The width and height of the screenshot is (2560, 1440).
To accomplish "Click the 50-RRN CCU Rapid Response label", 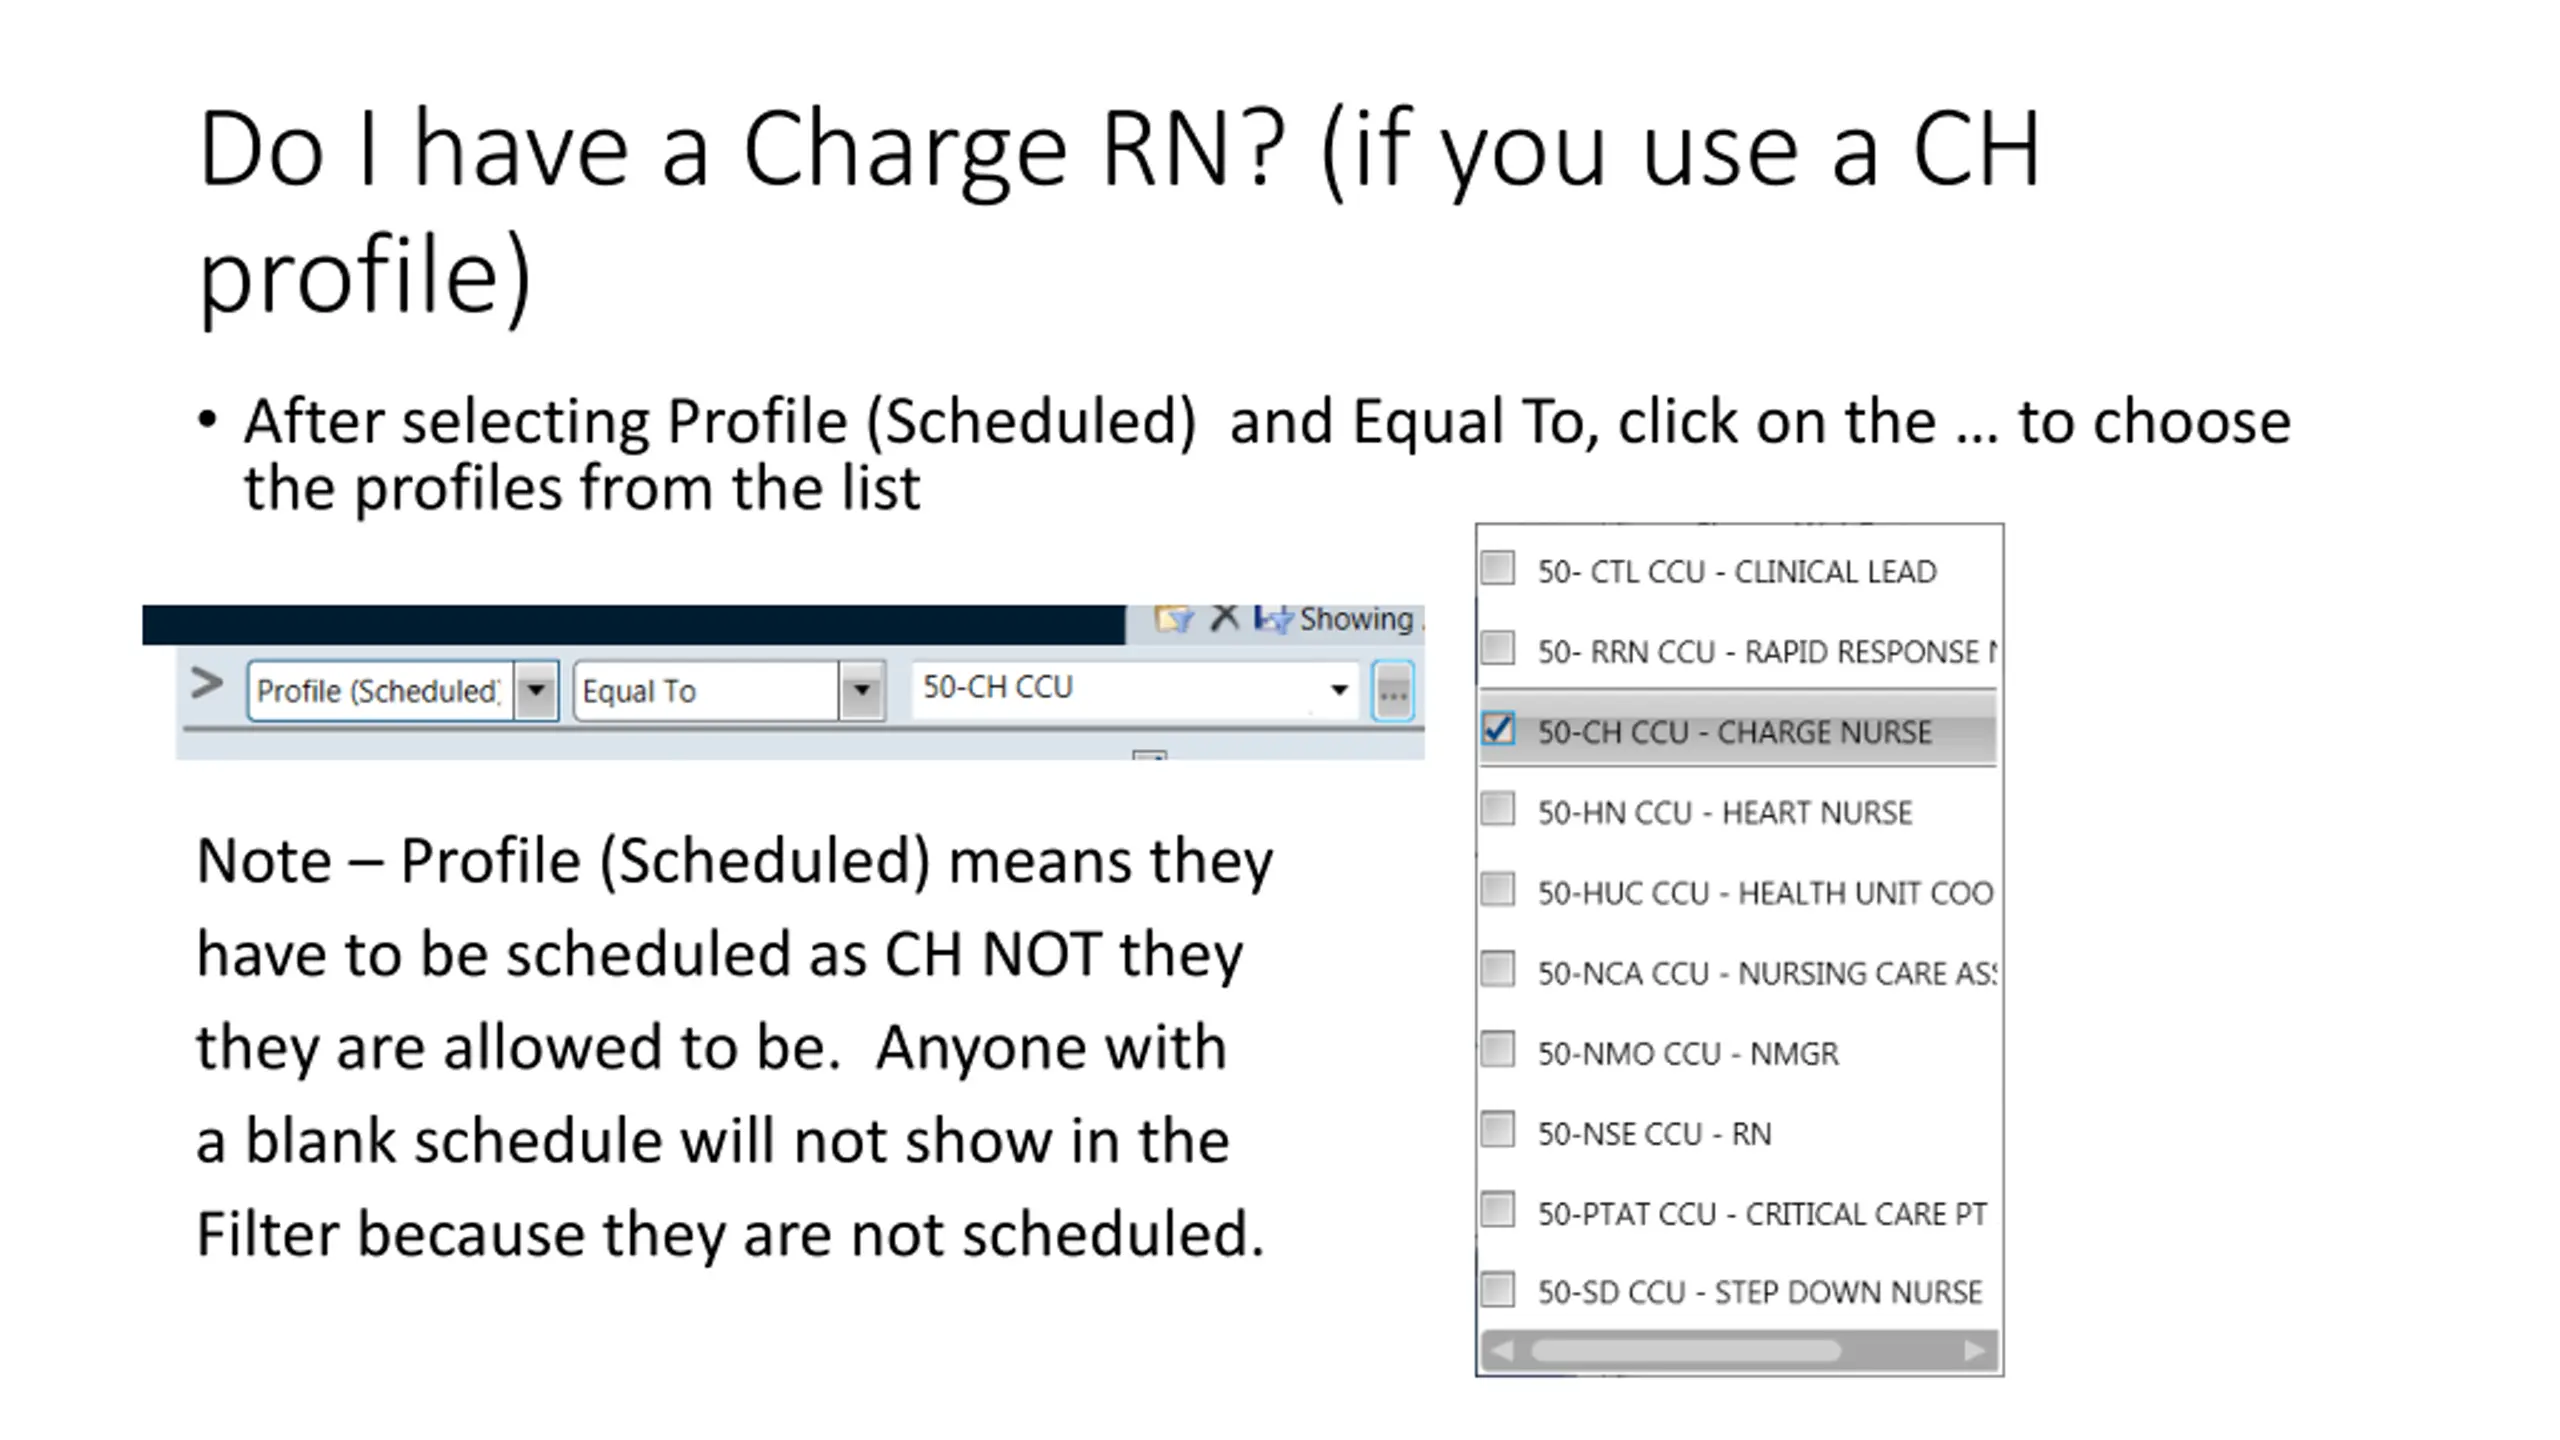I will coord(1765,652).
